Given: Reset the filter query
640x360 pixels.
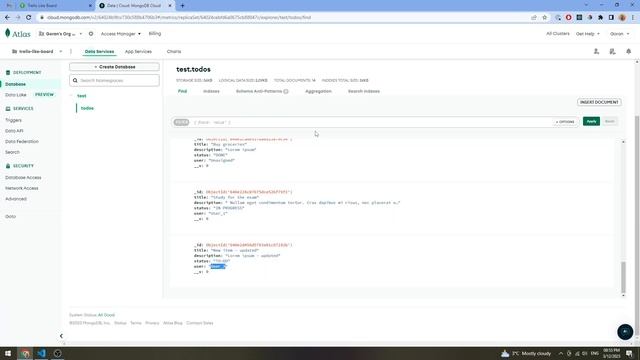Looking at the screenshot, I should pyautogui.click(x=609, y=121).
